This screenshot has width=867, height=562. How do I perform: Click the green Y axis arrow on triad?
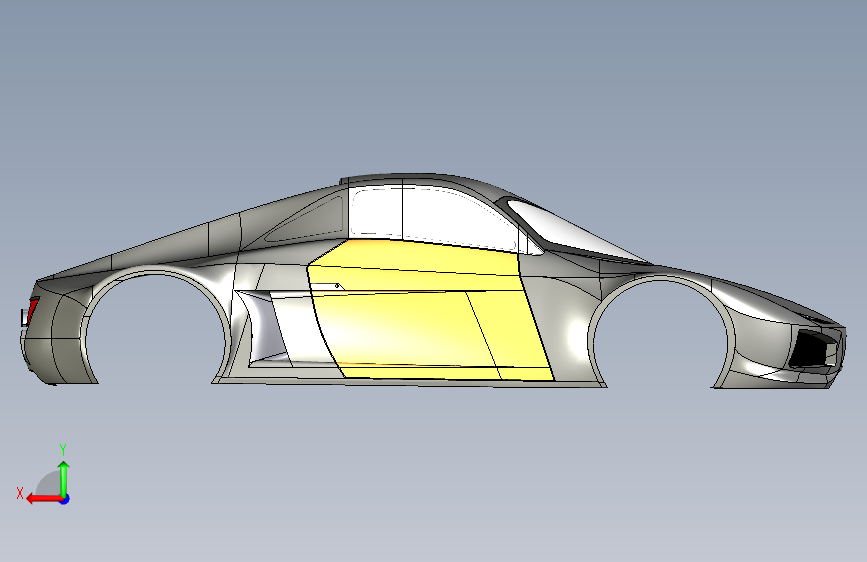(64, 477)
